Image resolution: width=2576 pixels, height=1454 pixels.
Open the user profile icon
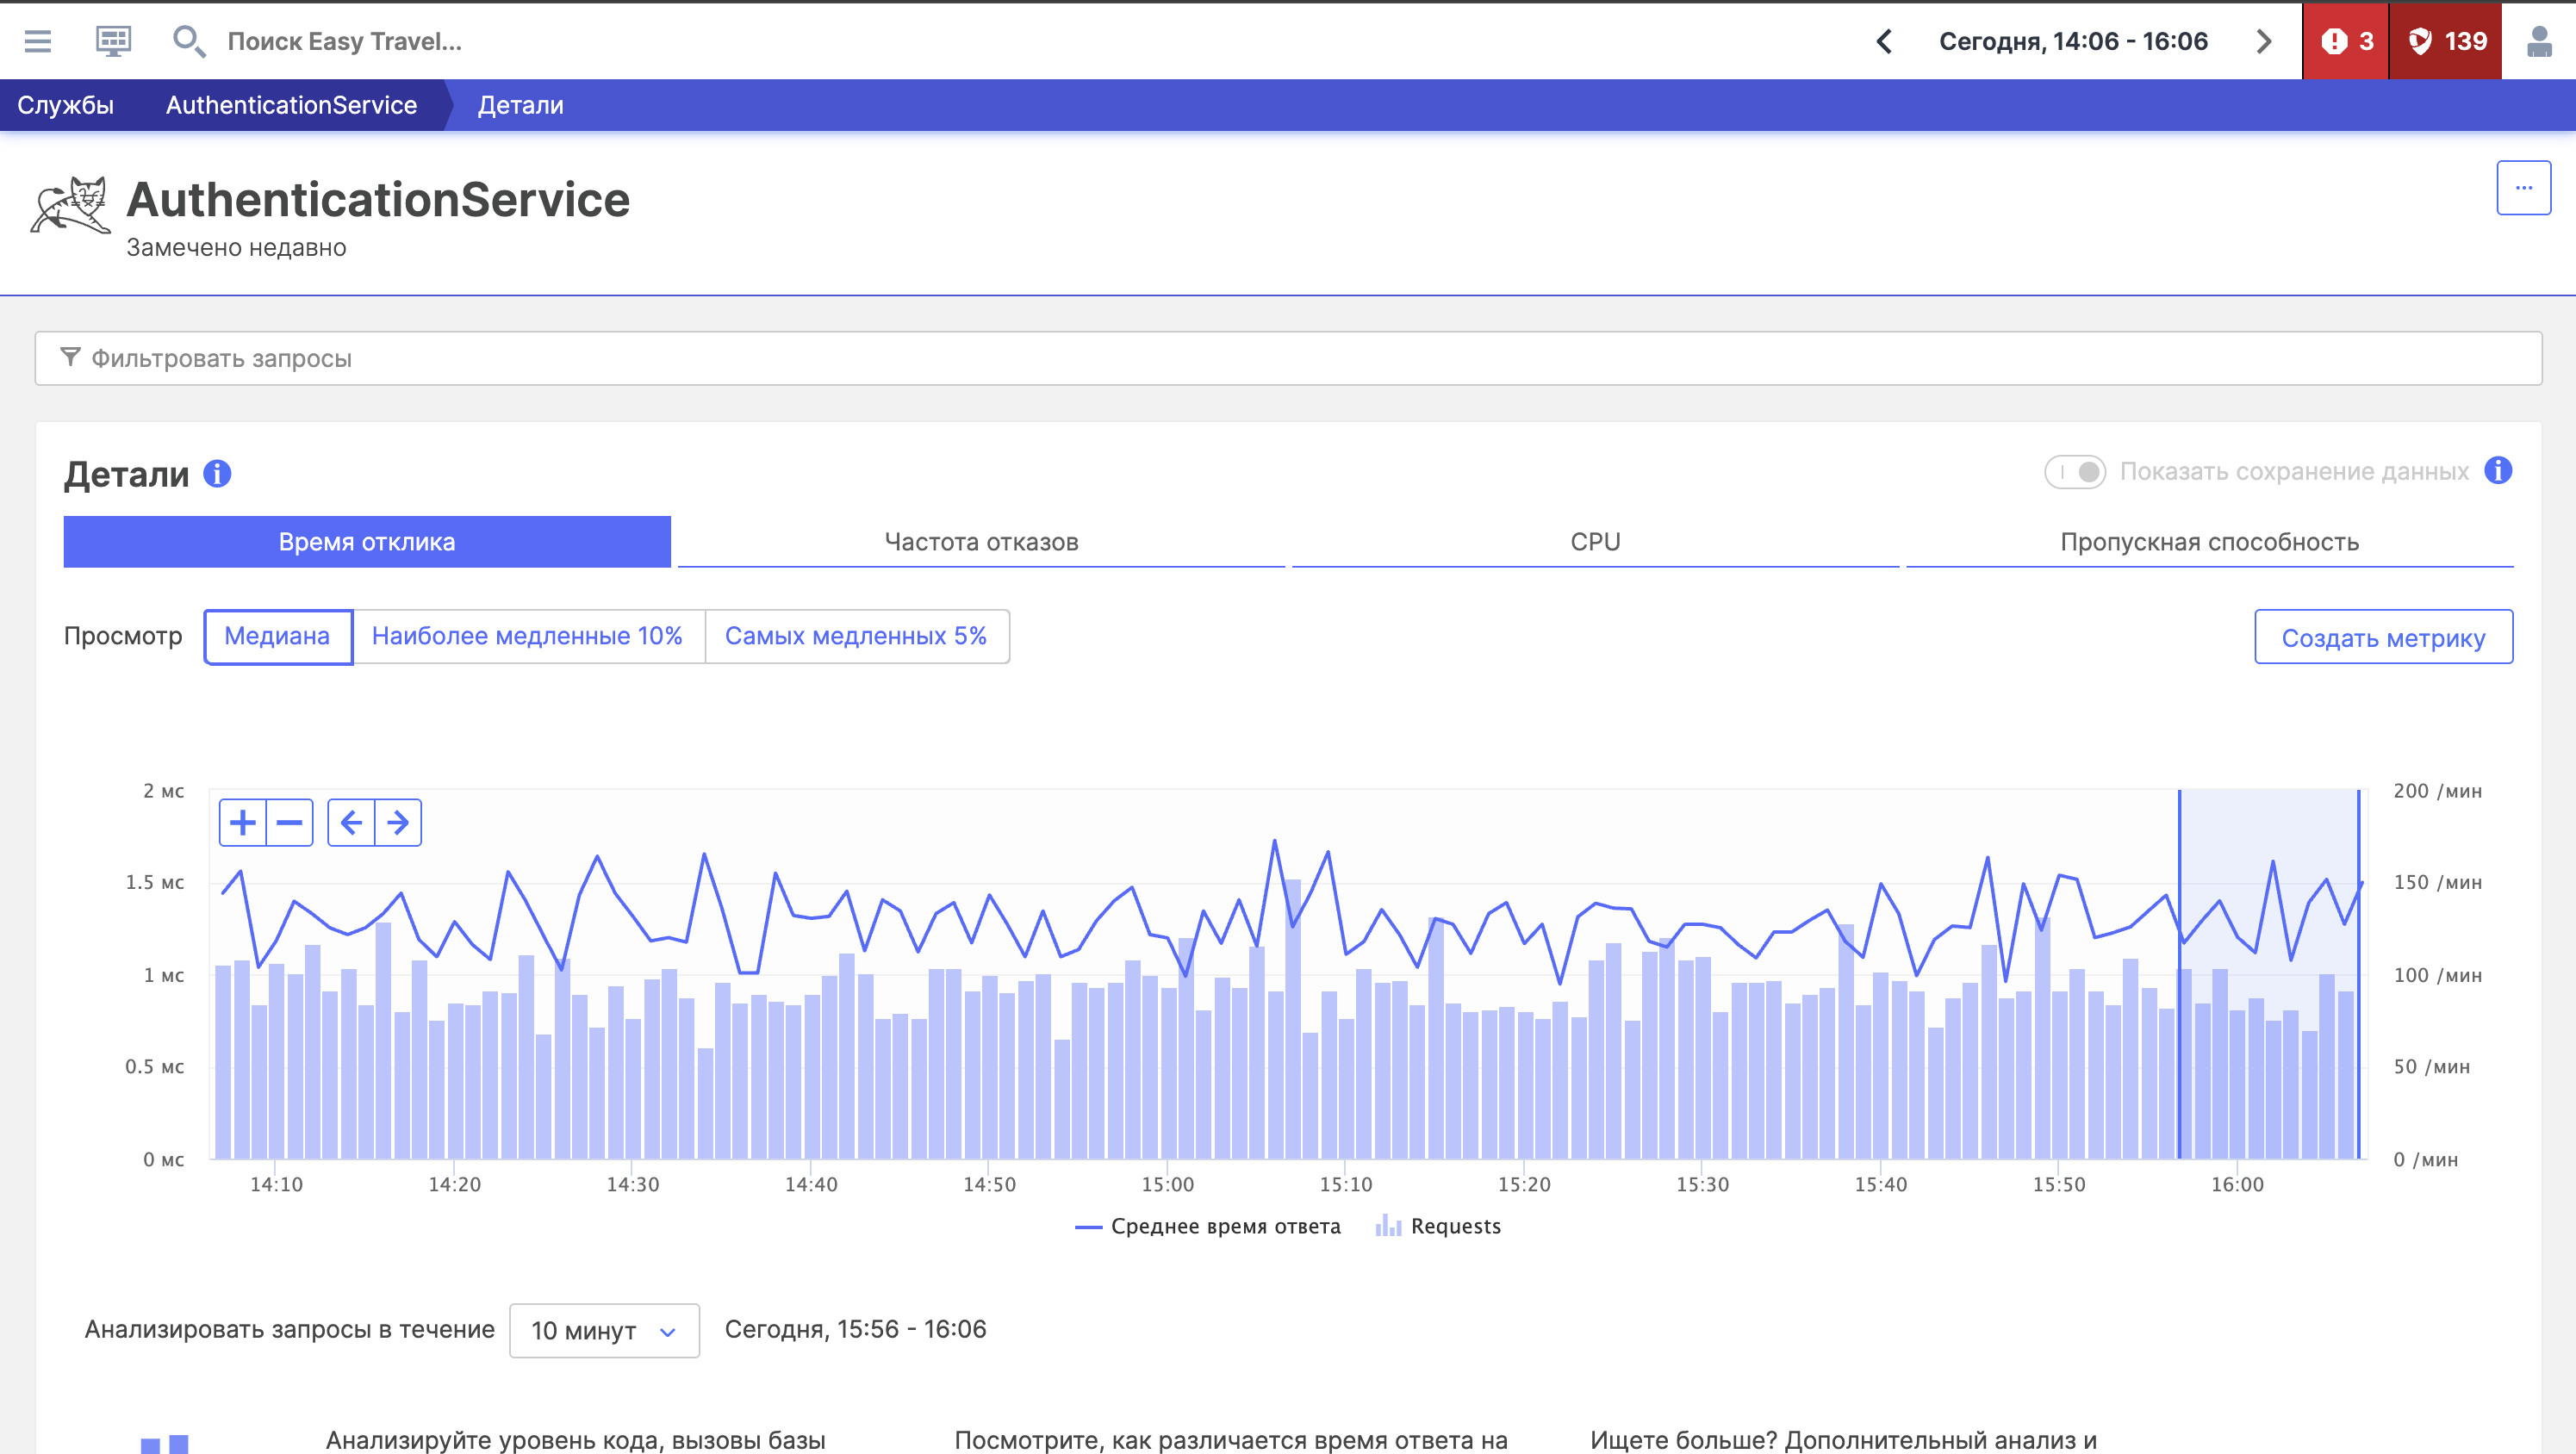click(x=2538, y=41)
